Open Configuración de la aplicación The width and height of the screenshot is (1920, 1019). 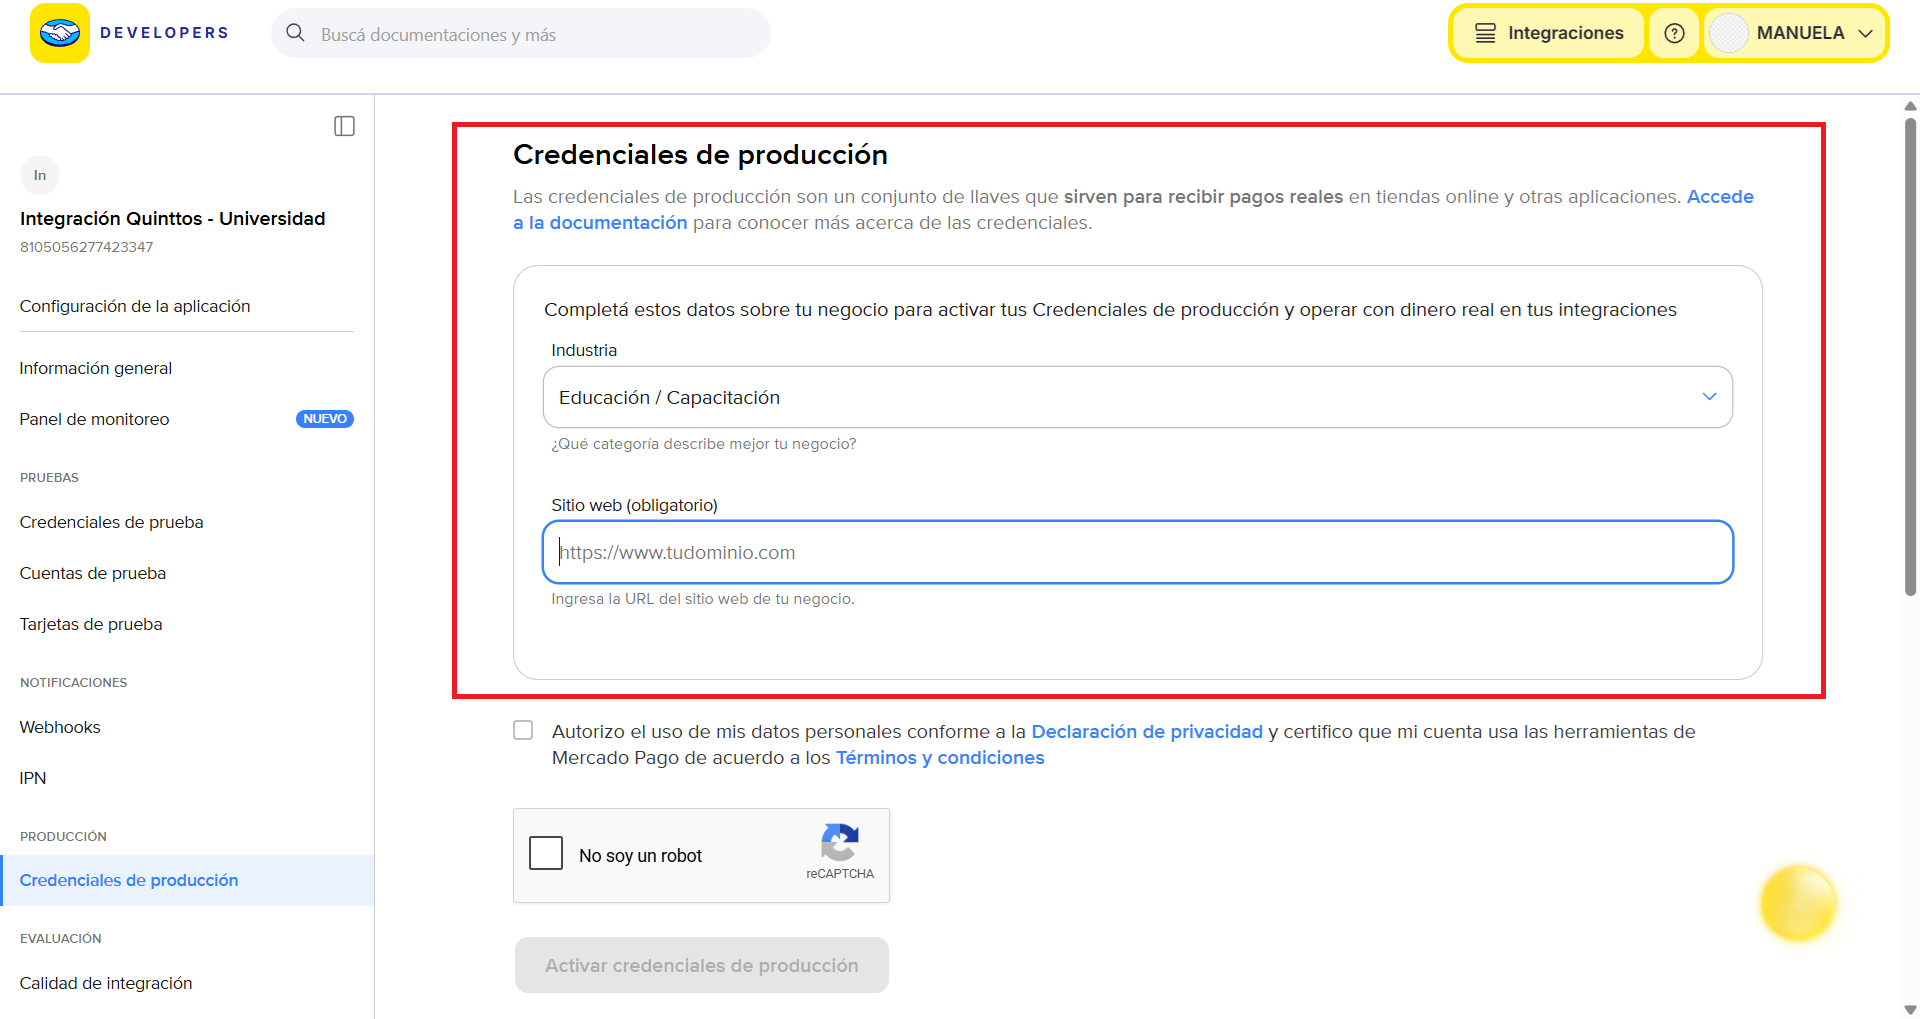tap(135, 306)
